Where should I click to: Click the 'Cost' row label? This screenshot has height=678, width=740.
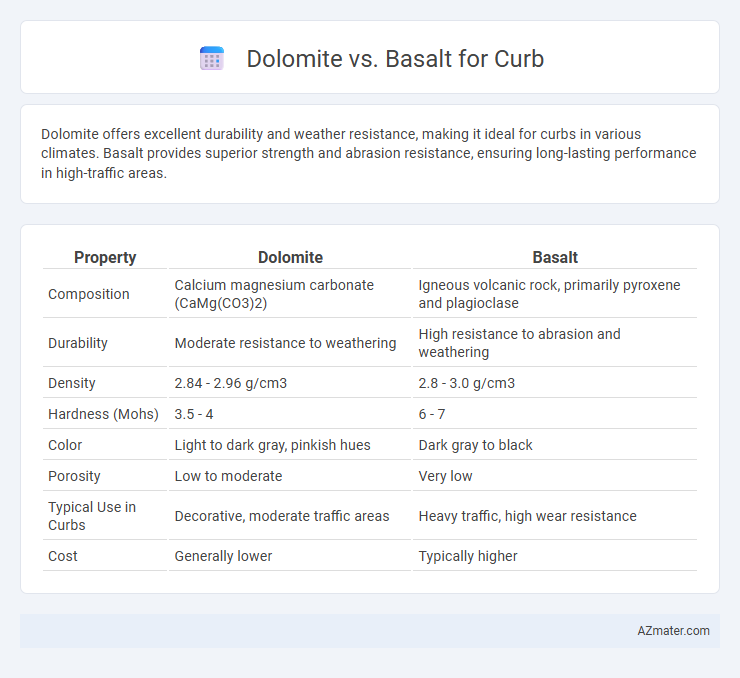tap(63, 556)
